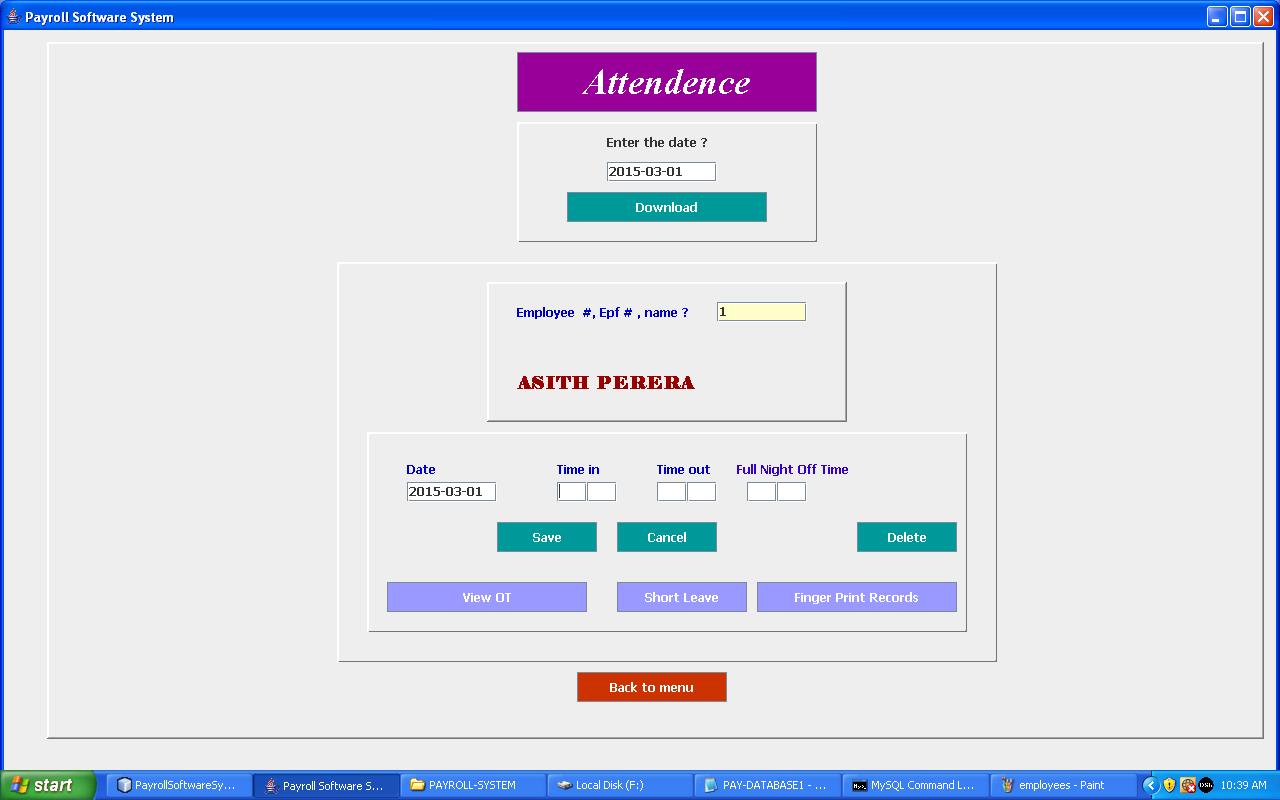Viewport: 1280px width, 800px height.
Task: Click the Download button
Action: click(666, 207)
